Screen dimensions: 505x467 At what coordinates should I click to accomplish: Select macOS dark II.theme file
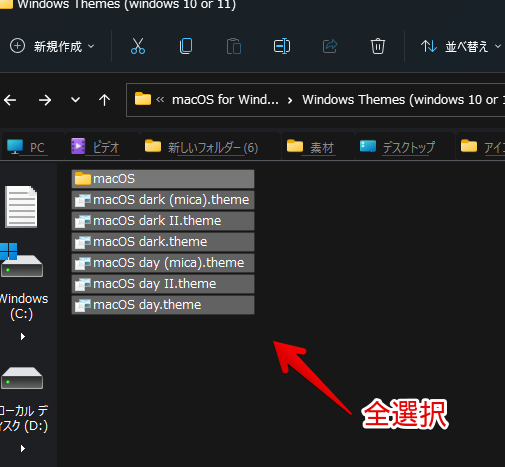pyautogui.click(x=163, y=221)
